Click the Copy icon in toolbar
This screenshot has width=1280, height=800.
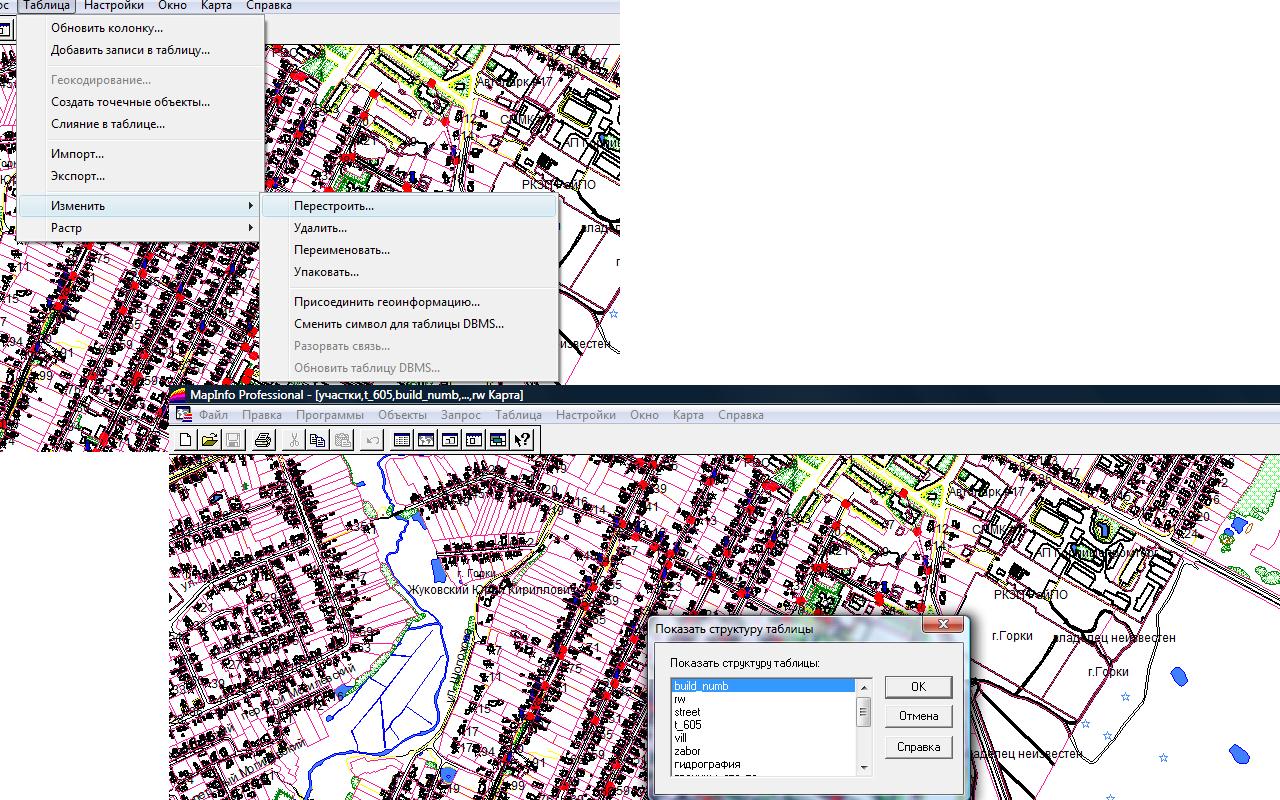click(x=318, y=440)
